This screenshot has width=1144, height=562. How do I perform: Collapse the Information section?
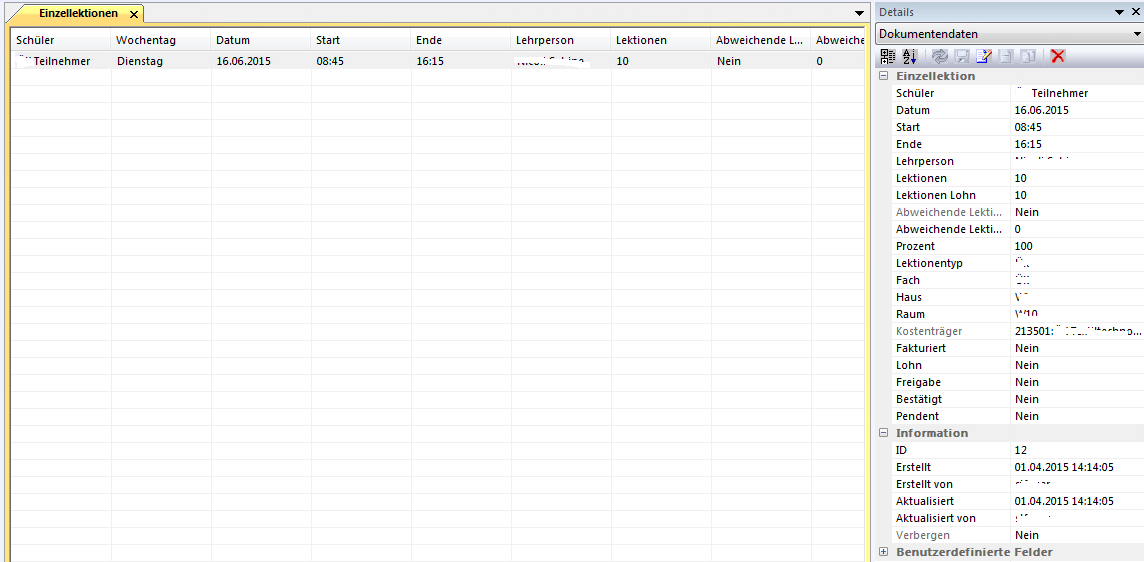pyautogui.click(x=884, y=433)
